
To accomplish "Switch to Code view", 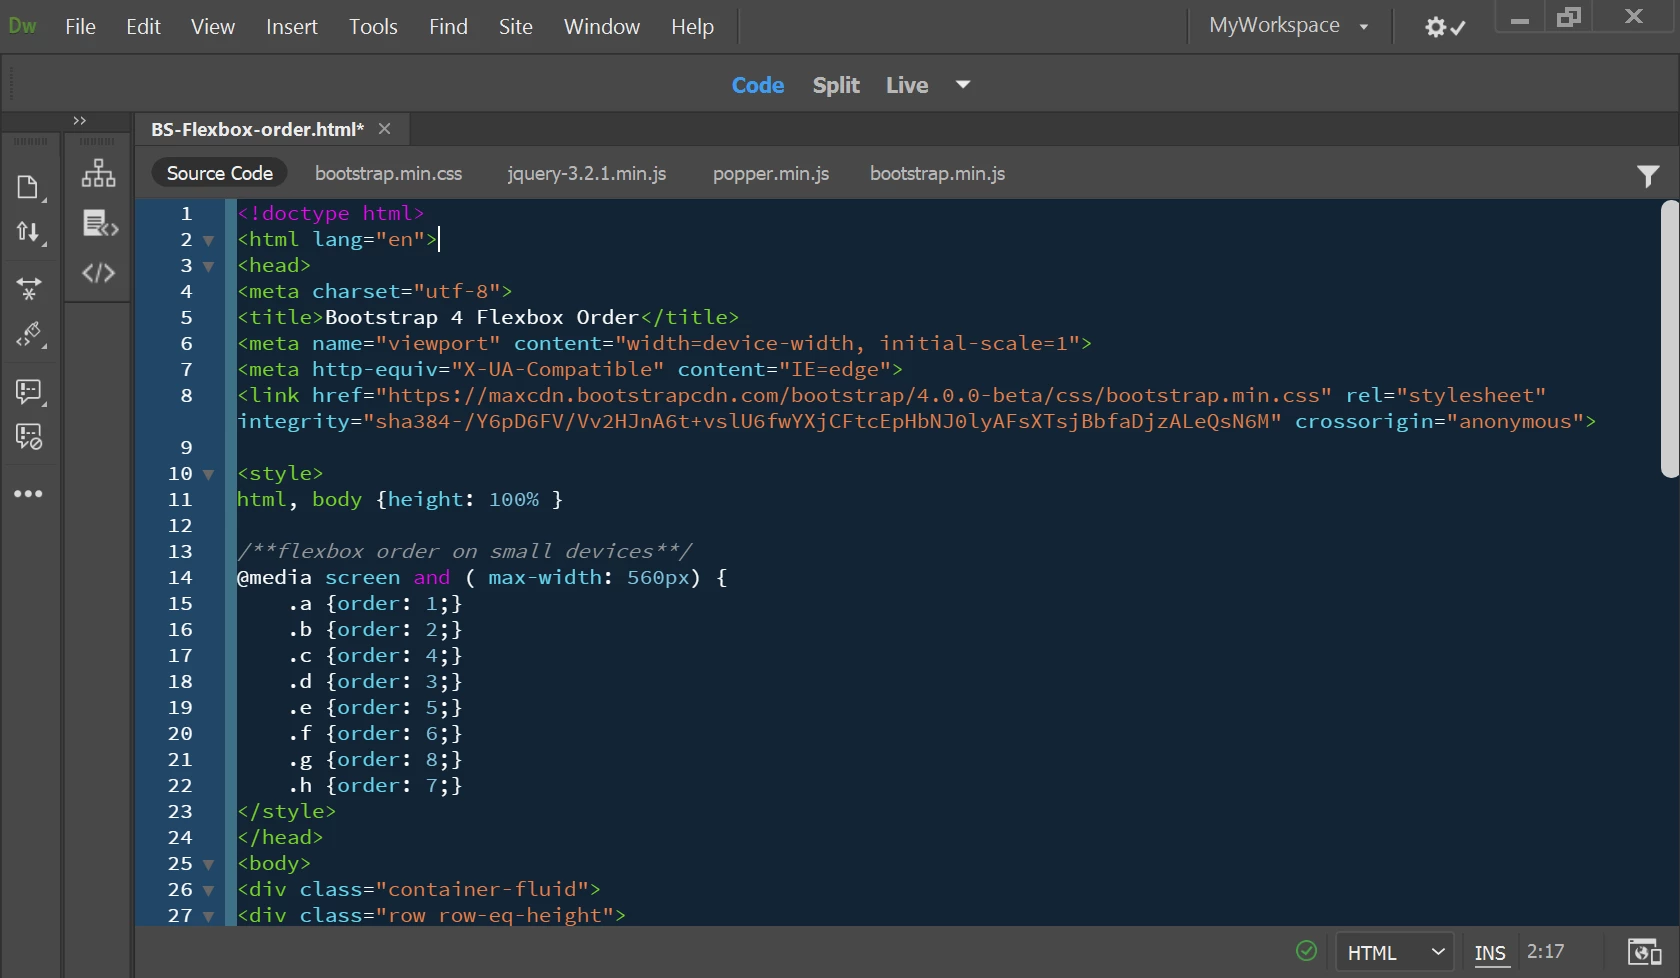I will (758, 85).
